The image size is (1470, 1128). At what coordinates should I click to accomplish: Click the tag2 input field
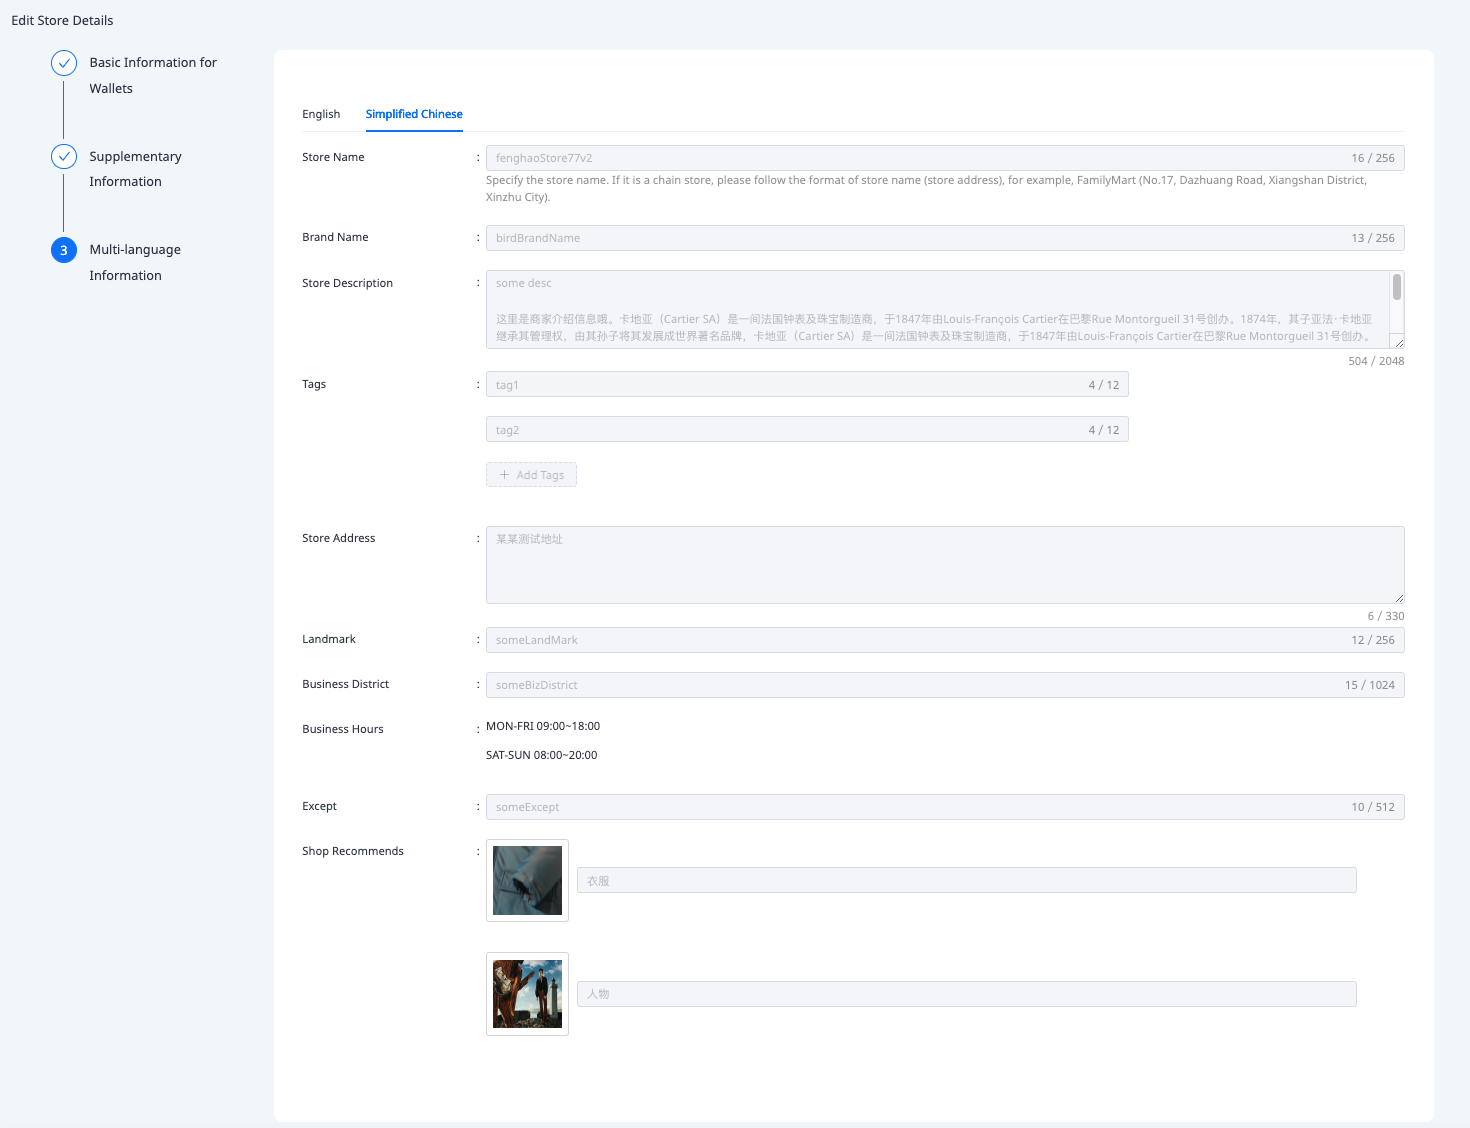pos(780,430)
